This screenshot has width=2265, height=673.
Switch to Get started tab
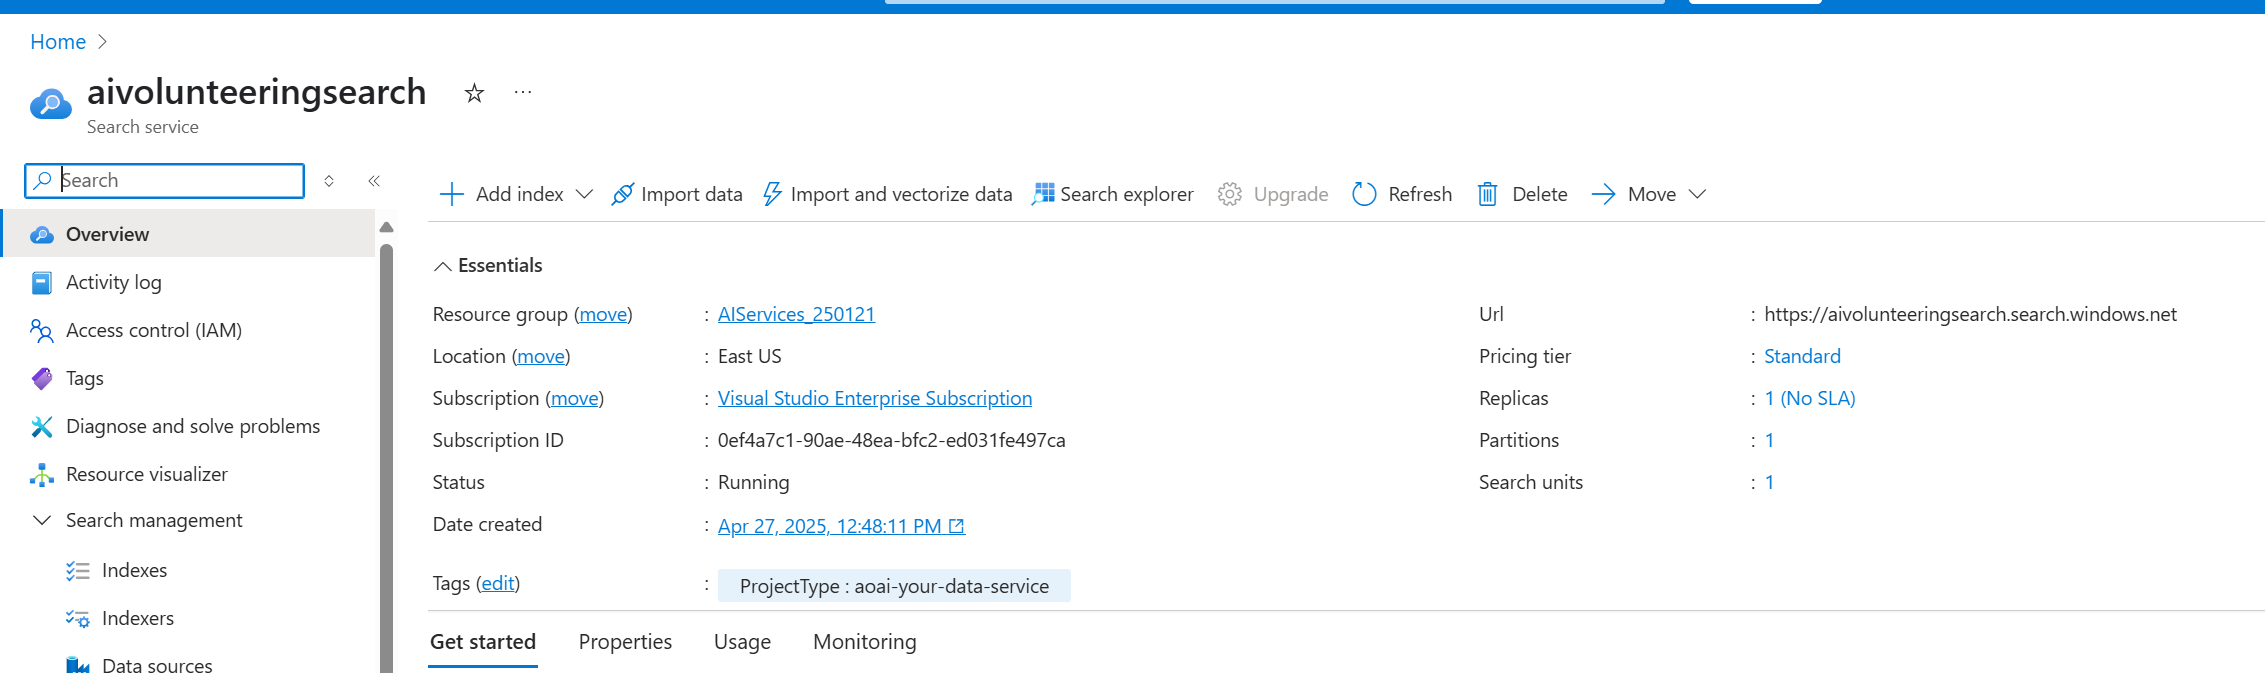pos(483,642)
